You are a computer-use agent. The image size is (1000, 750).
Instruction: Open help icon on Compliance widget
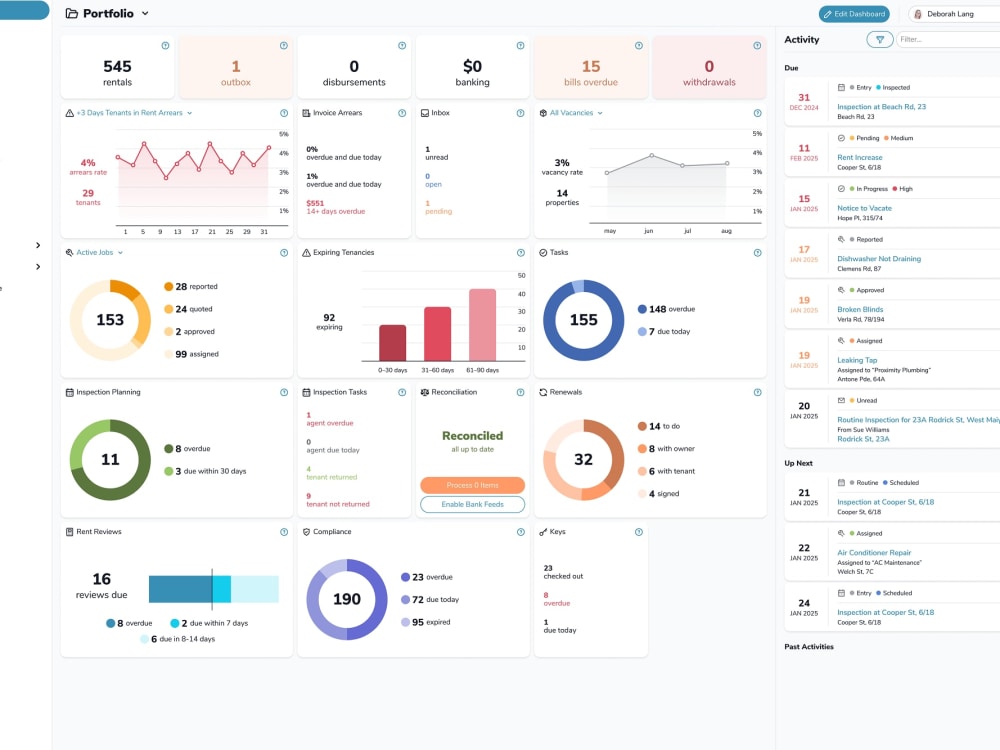[x=520, y=532]
